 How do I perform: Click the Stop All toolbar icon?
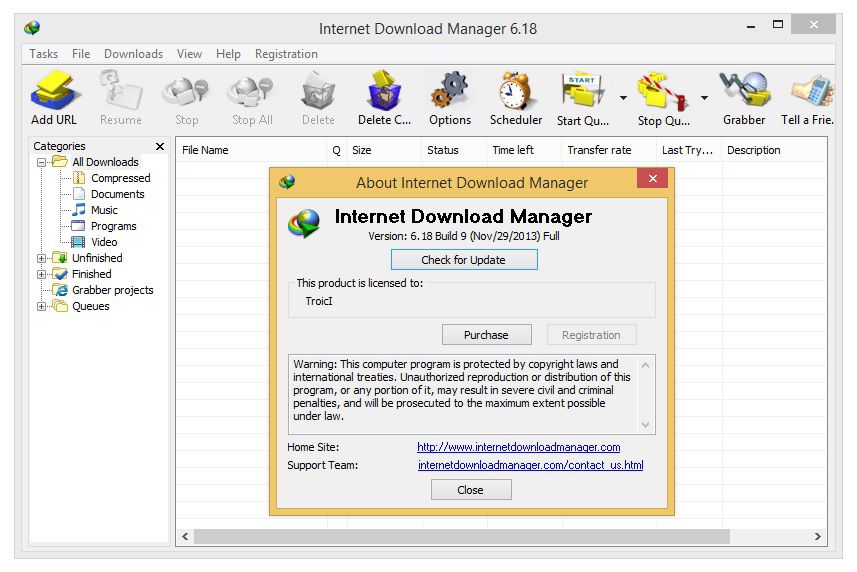click(x=251, y=91)
